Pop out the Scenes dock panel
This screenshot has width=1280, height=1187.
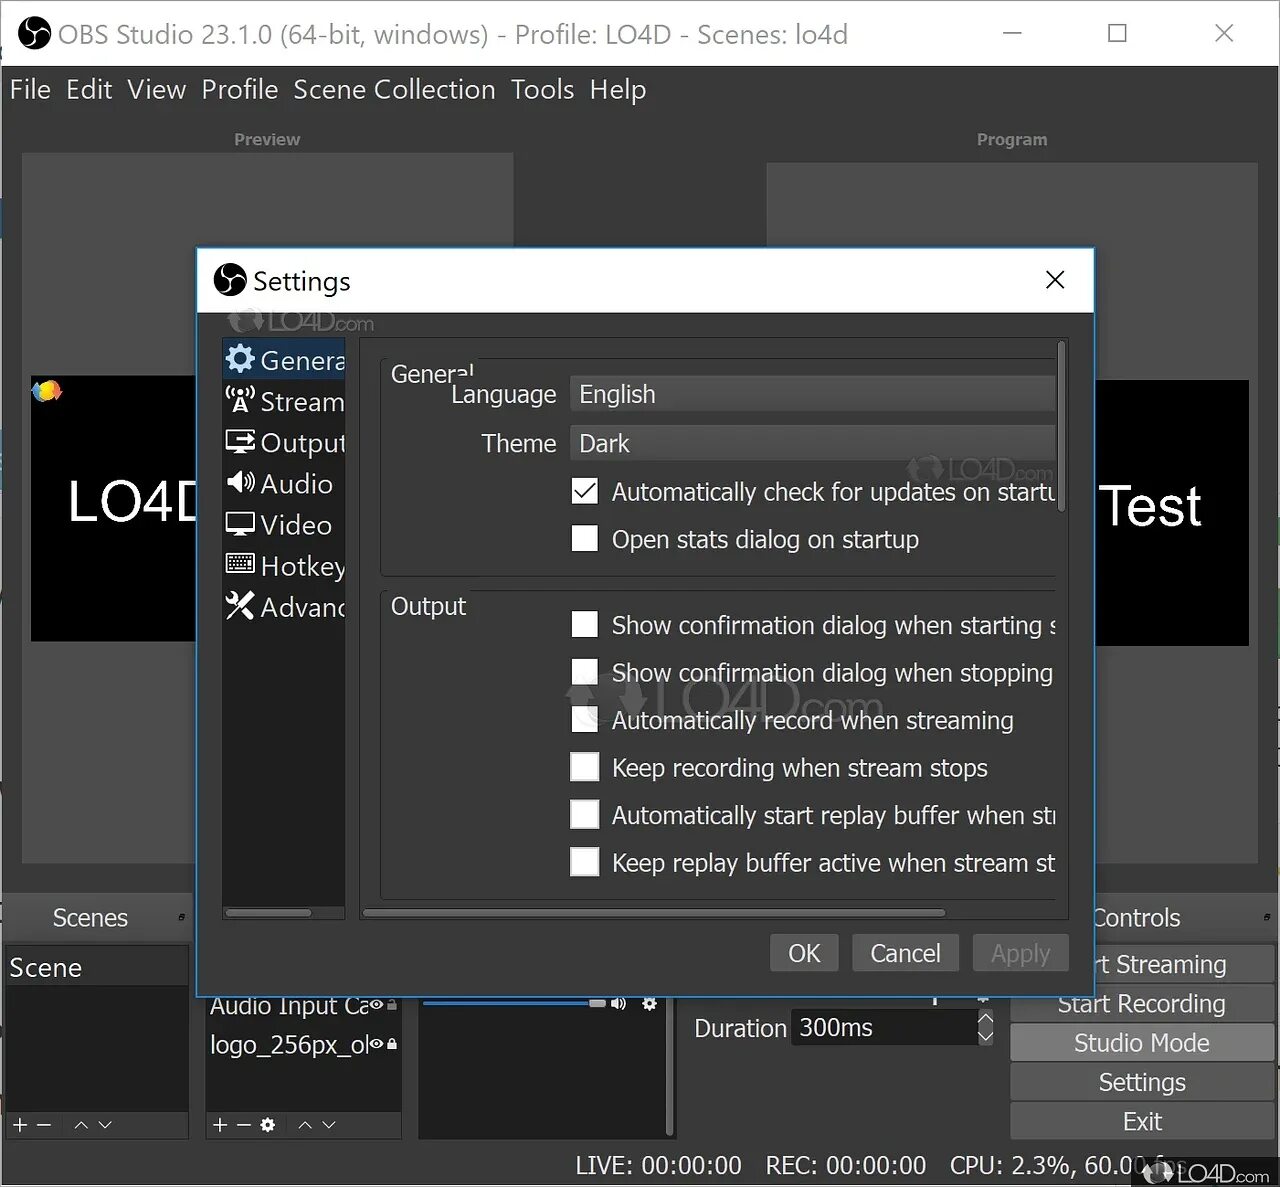tap(181, 917)
